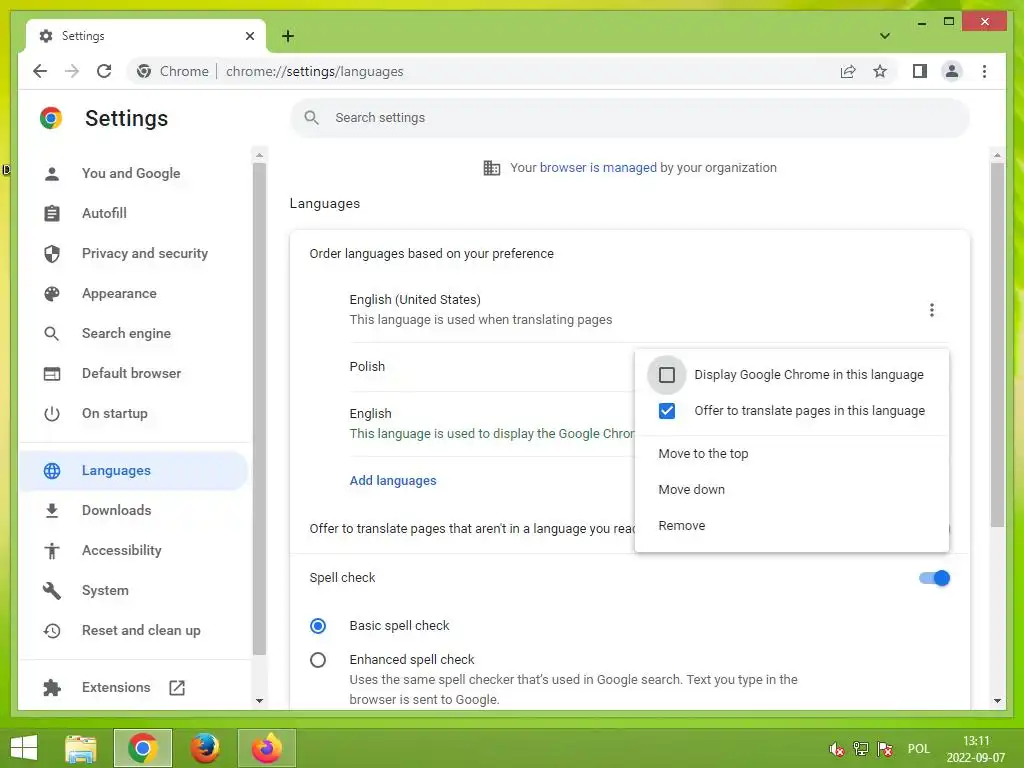Open Default browser section
The height and width of the screenshot is (768, 1024).
133,374
